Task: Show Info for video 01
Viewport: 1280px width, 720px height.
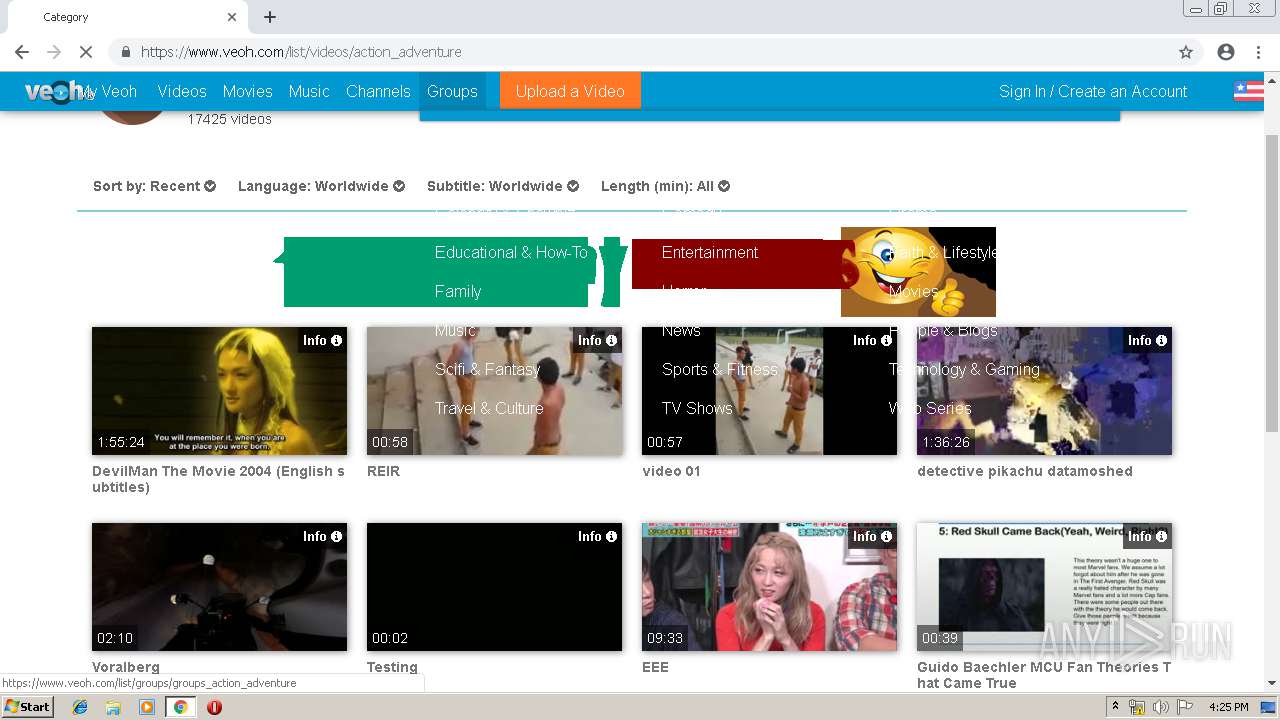Action: pos(872,341)
